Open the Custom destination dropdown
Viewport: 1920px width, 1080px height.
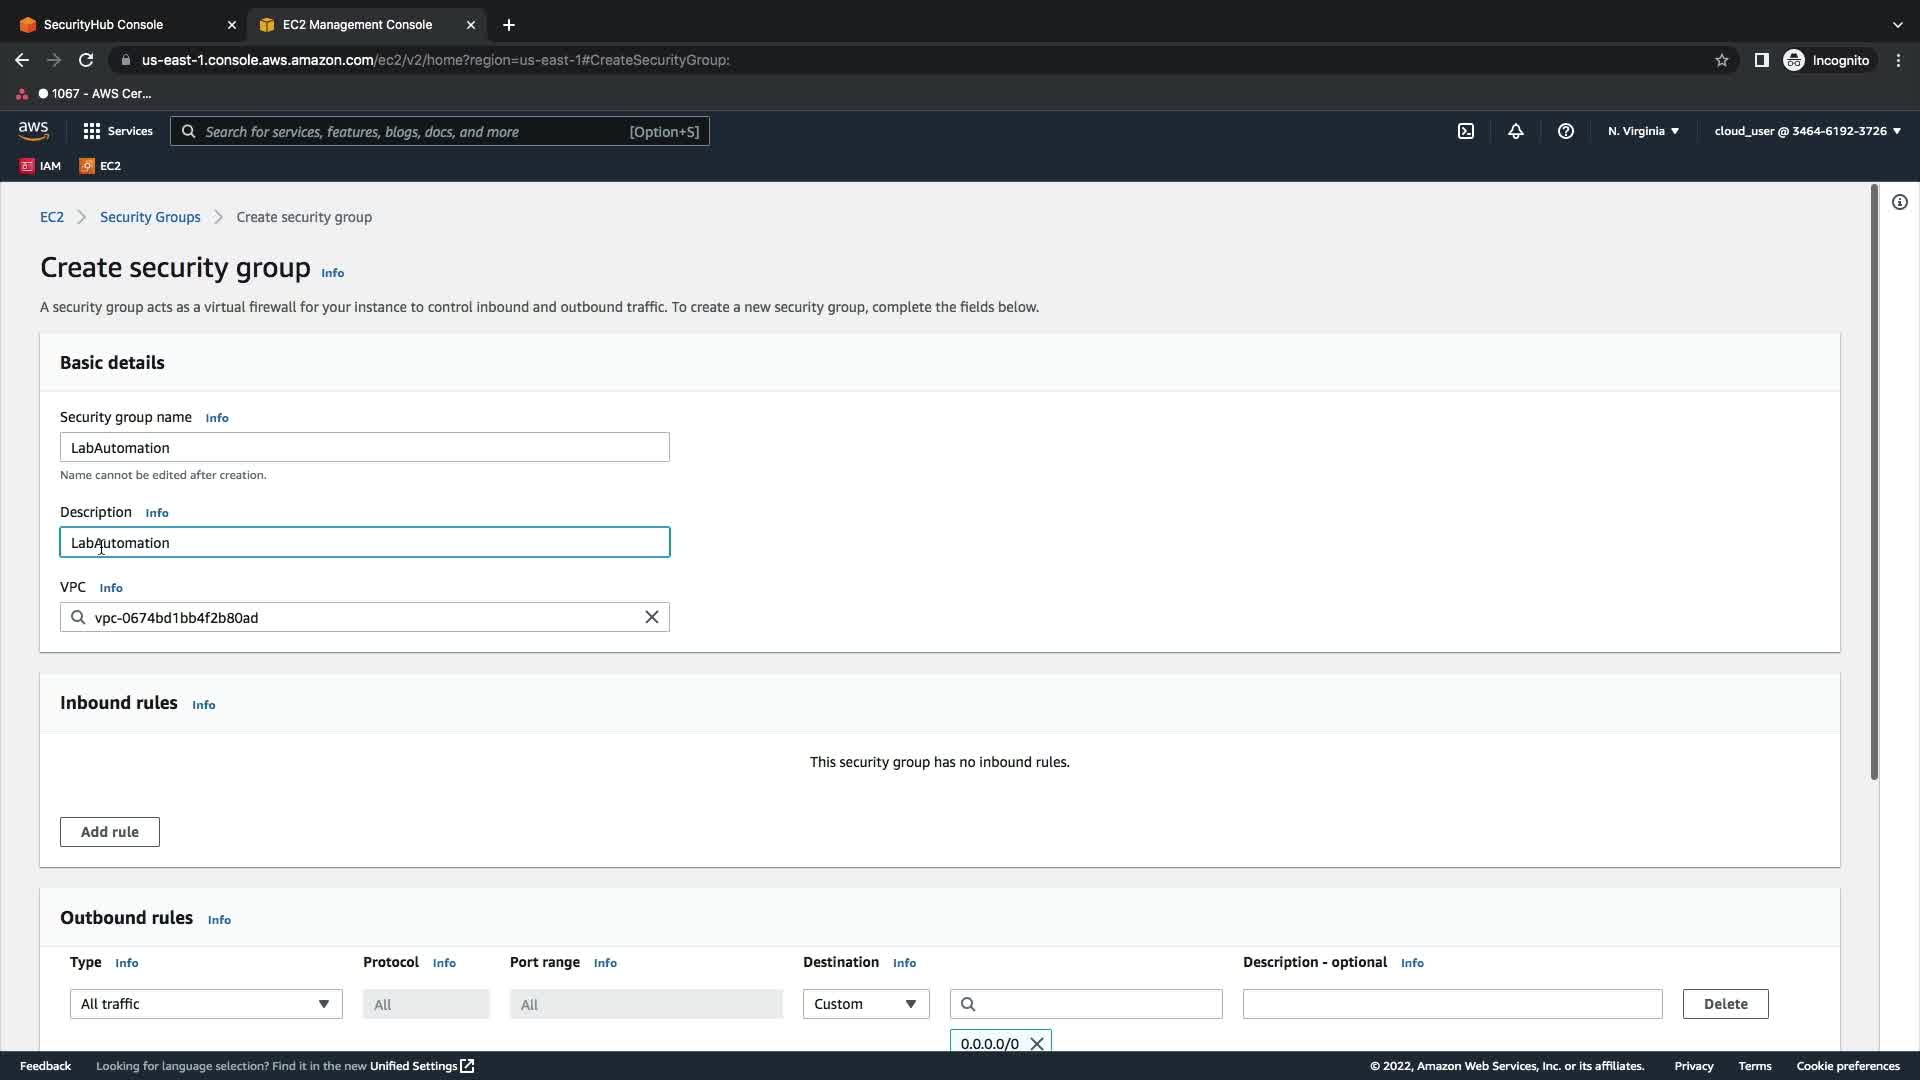pyautogui.click(x=866, y=1004)
